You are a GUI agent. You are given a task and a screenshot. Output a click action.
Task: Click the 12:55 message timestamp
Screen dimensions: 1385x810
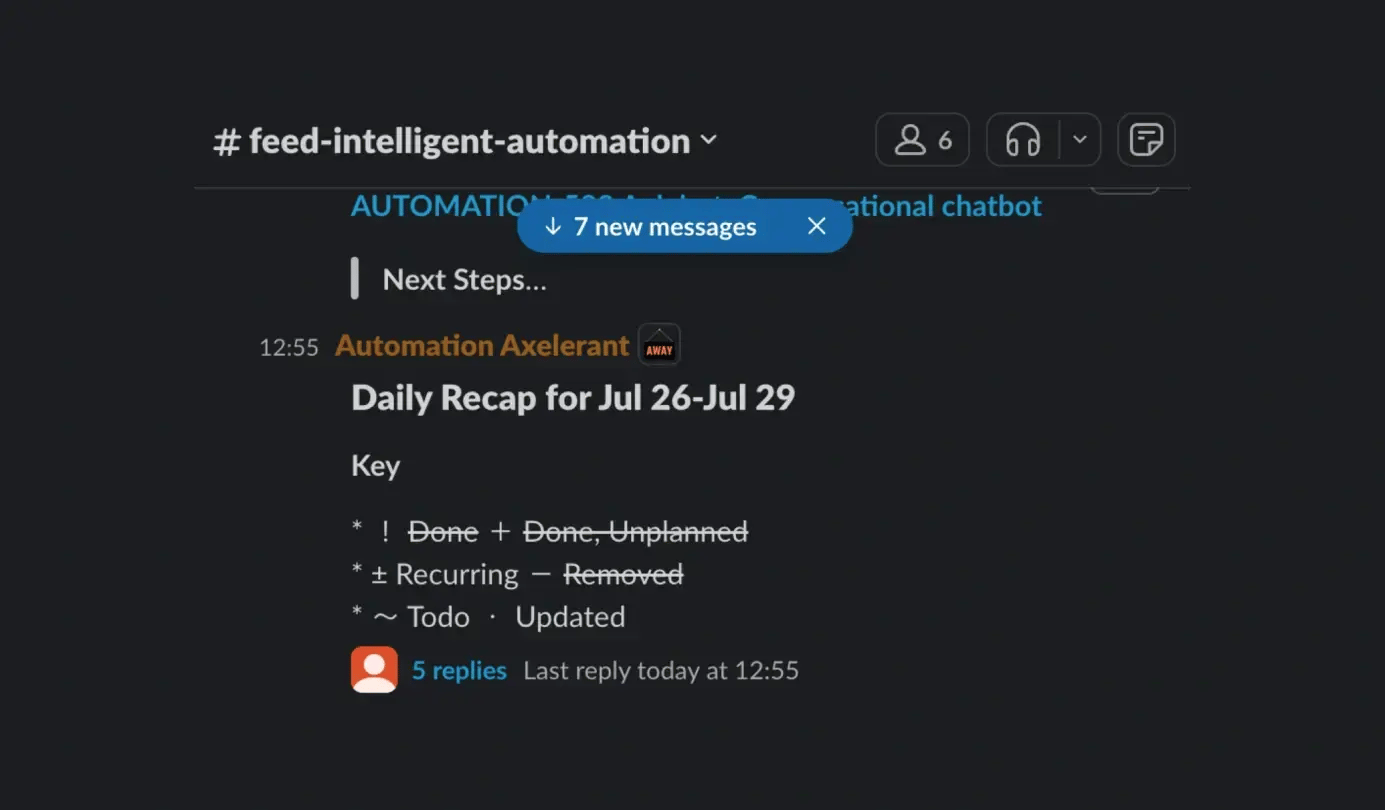pyautogui.click(x=289, y=346)
